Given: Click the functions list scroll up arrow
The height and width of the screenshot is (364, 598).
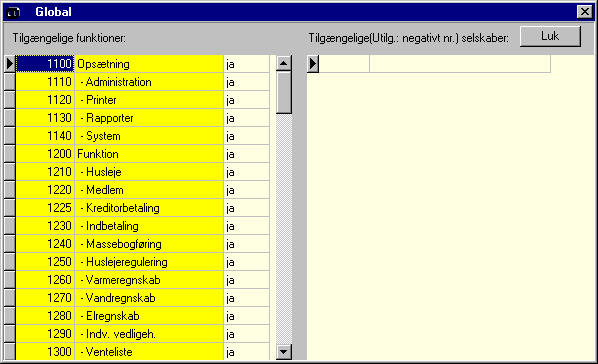Looking at the screenshot, I should click(284, 63).
